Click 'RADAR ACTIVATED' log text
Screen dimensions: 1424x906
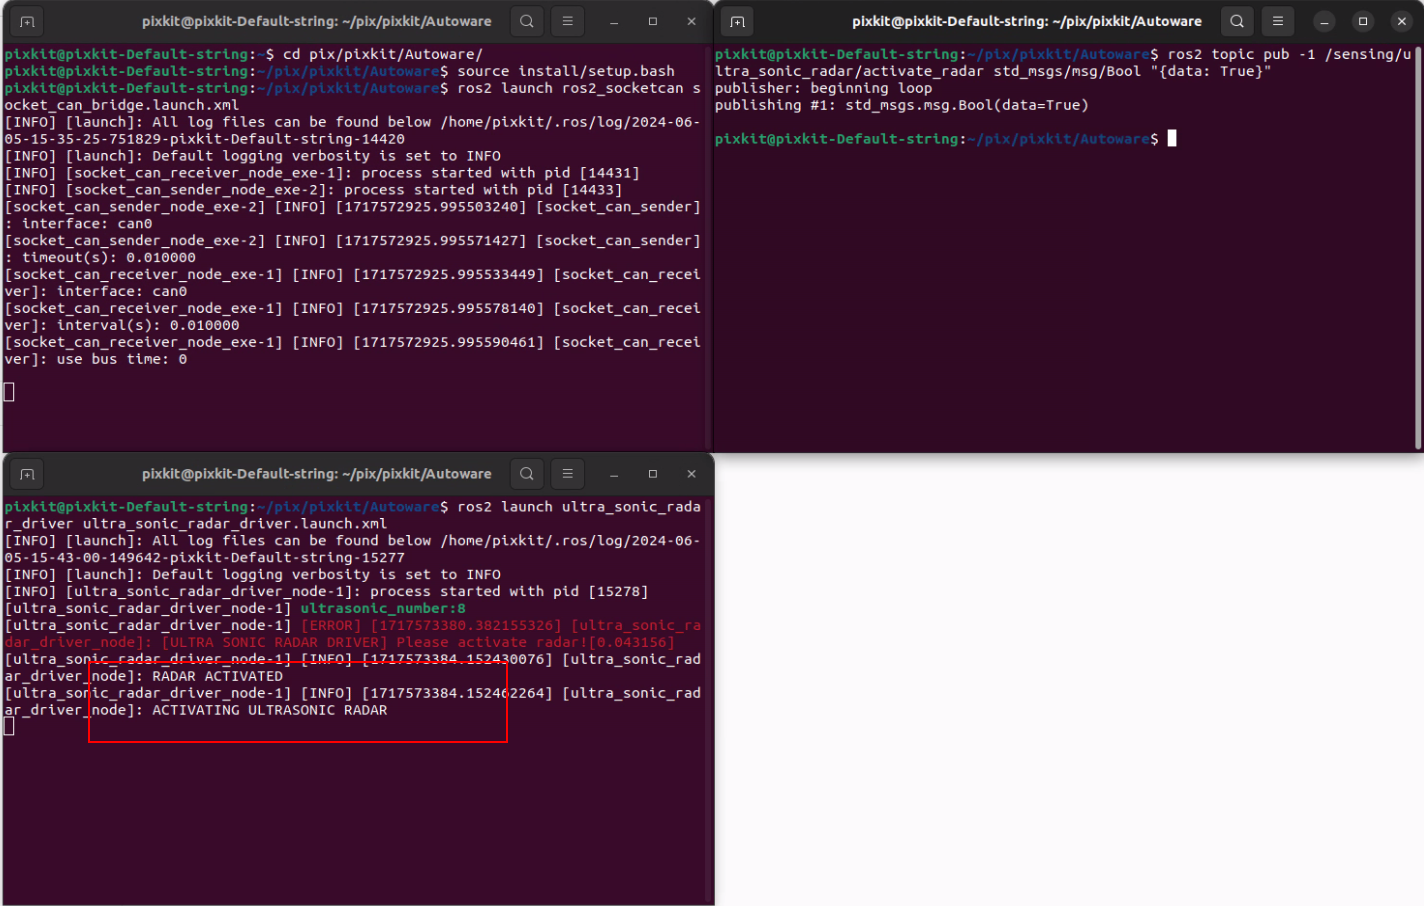pyautogui.click(x=218, y=676)
